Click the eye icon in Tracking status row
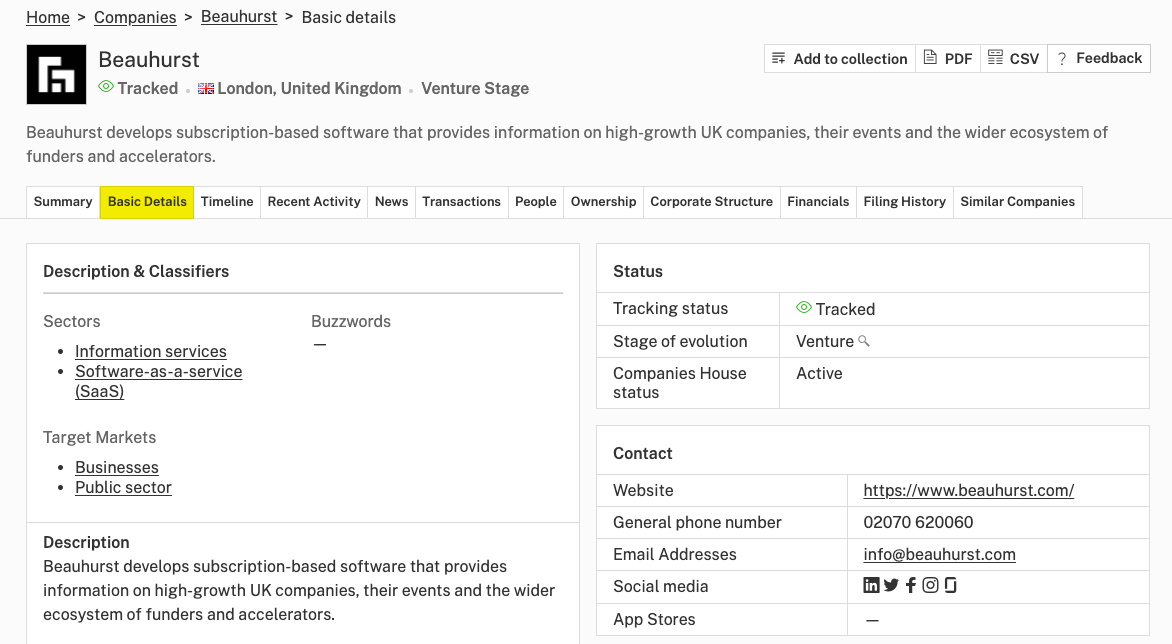This screenshot has height=644, width=1172. click(x=804, y=308)
